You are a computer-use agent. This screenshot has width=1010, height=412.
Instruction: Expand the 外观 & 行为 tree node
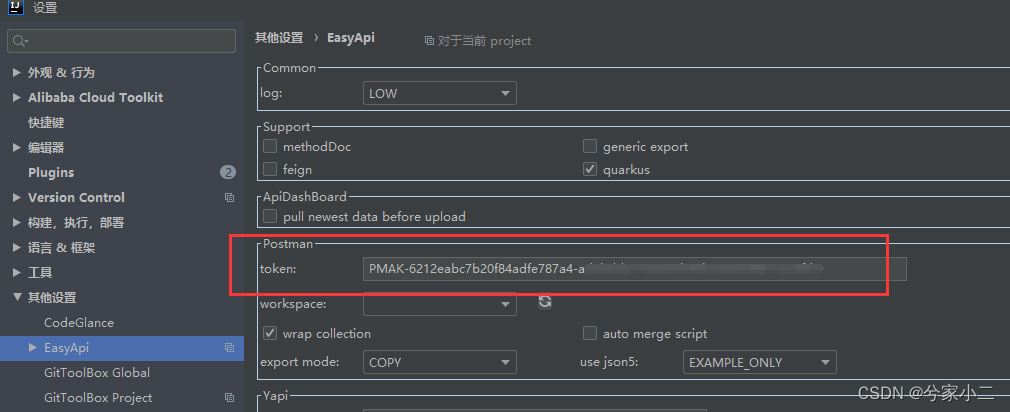pyautogui.click(x=17, y=73)
